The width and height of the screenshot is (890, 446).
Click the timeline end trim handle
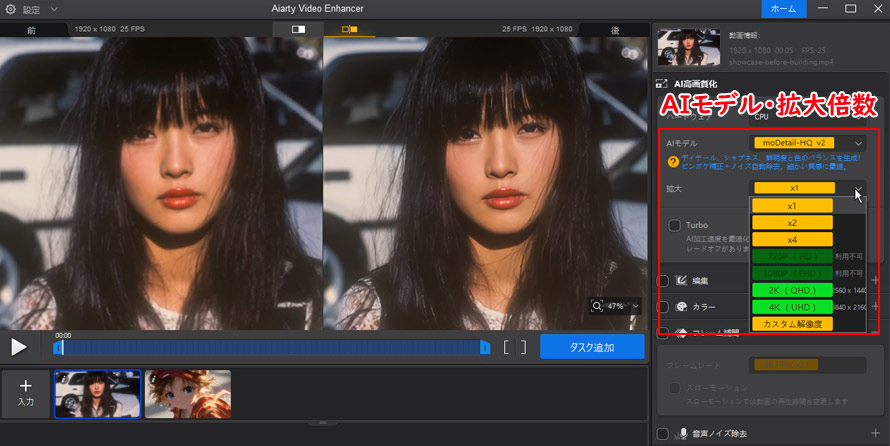[x=485, y=347]
